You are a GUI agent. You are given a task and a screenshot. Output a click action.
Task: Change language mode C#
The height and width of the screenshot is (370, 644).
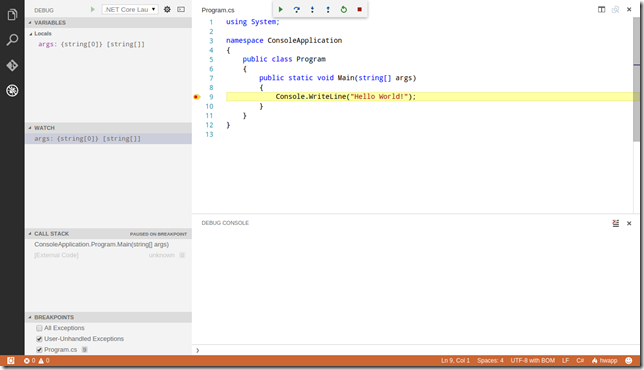(x=580, y=361)
